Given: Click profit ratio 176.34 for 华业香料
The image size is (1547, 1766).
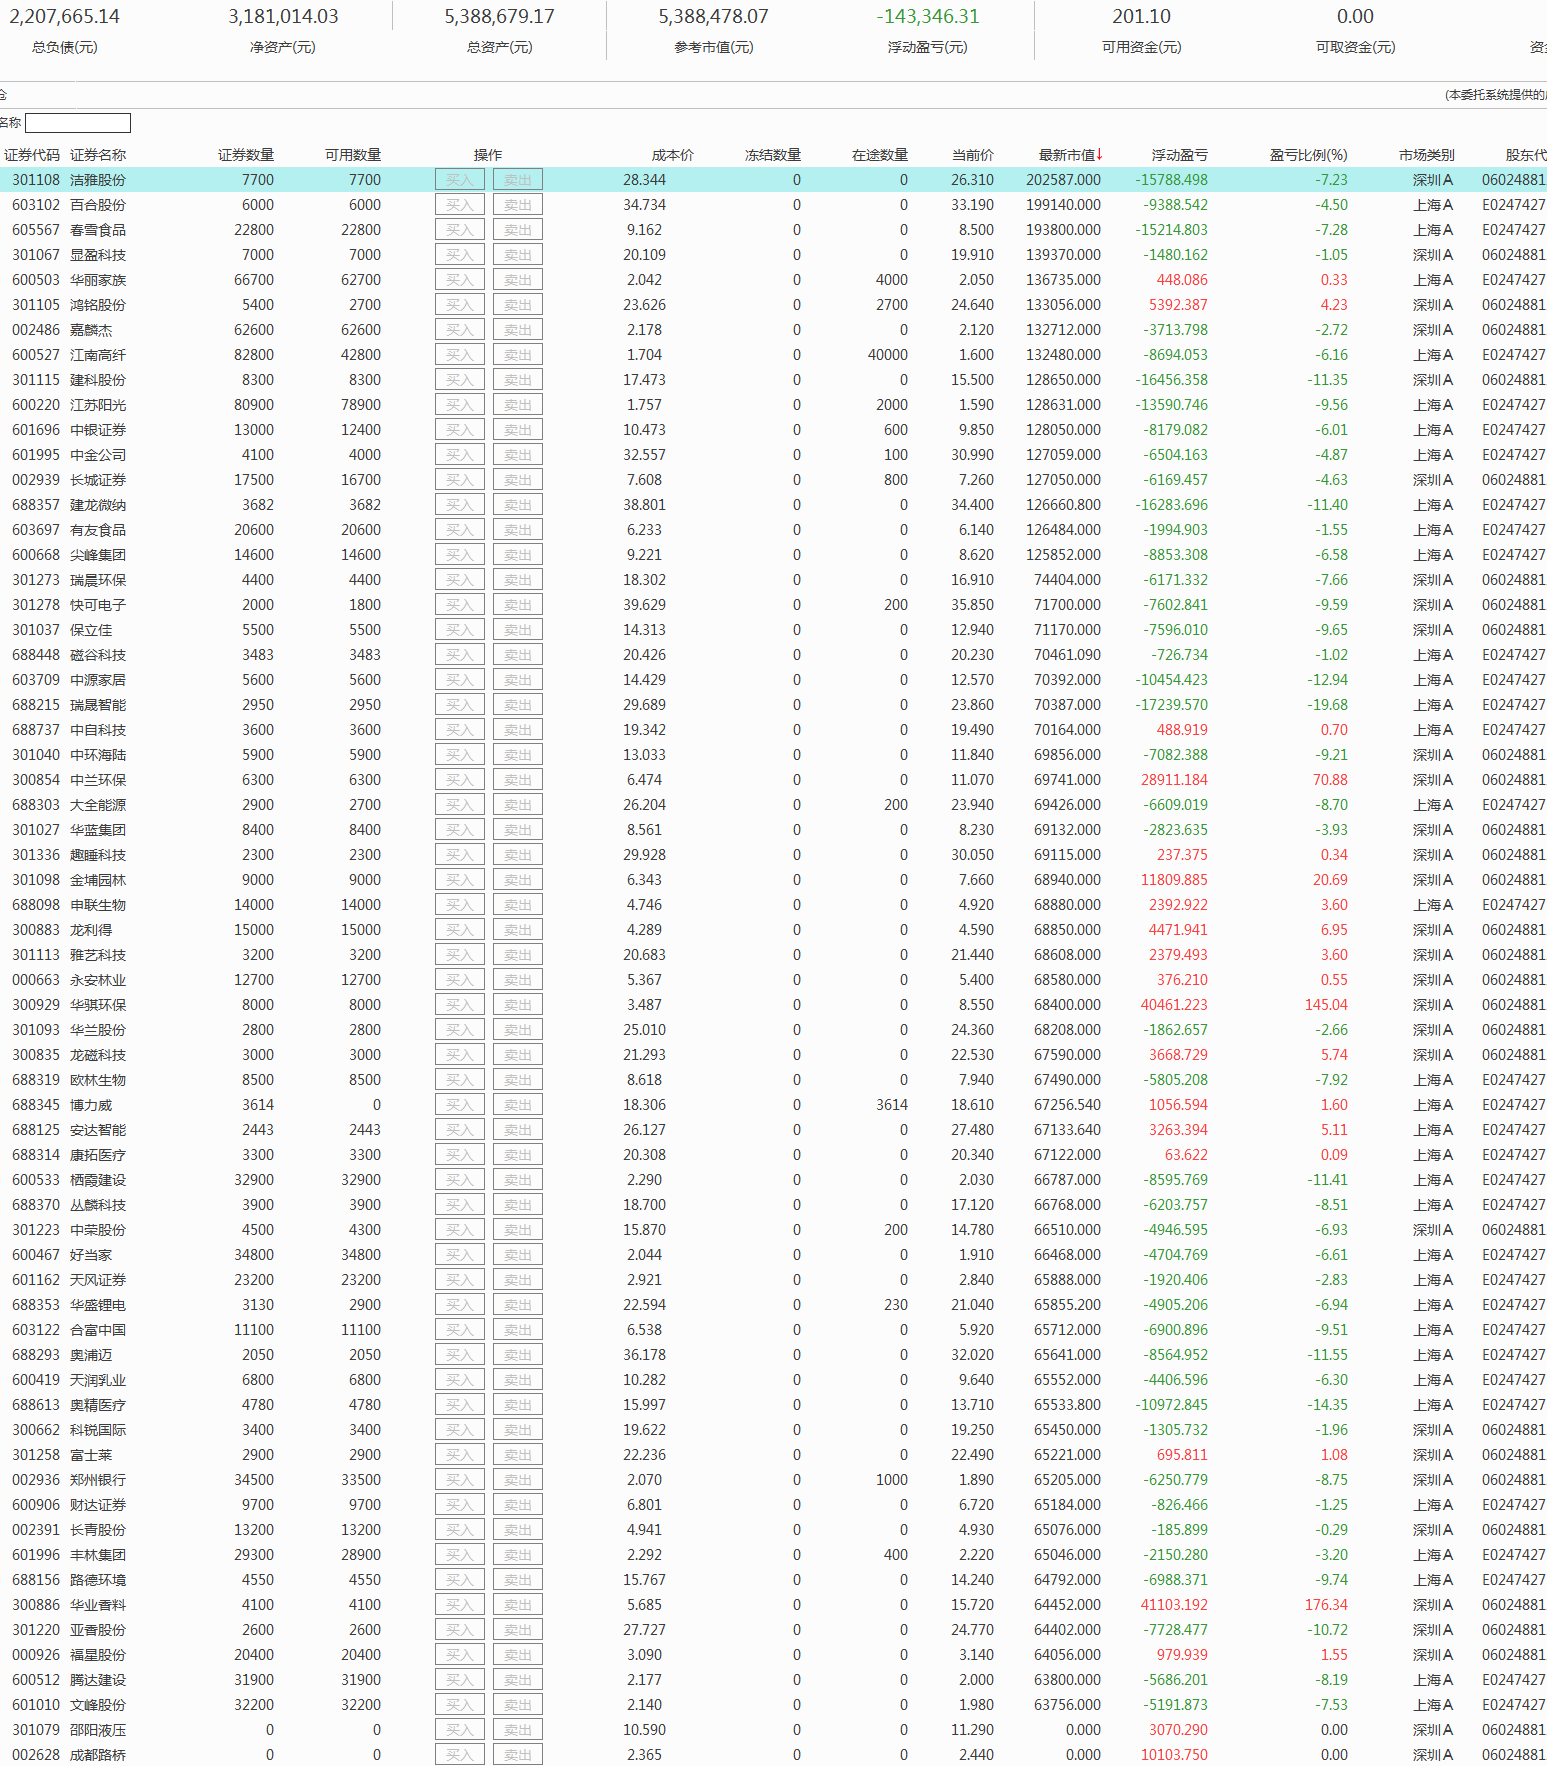Looking at the screenshot, I should coord(1326,1605).
